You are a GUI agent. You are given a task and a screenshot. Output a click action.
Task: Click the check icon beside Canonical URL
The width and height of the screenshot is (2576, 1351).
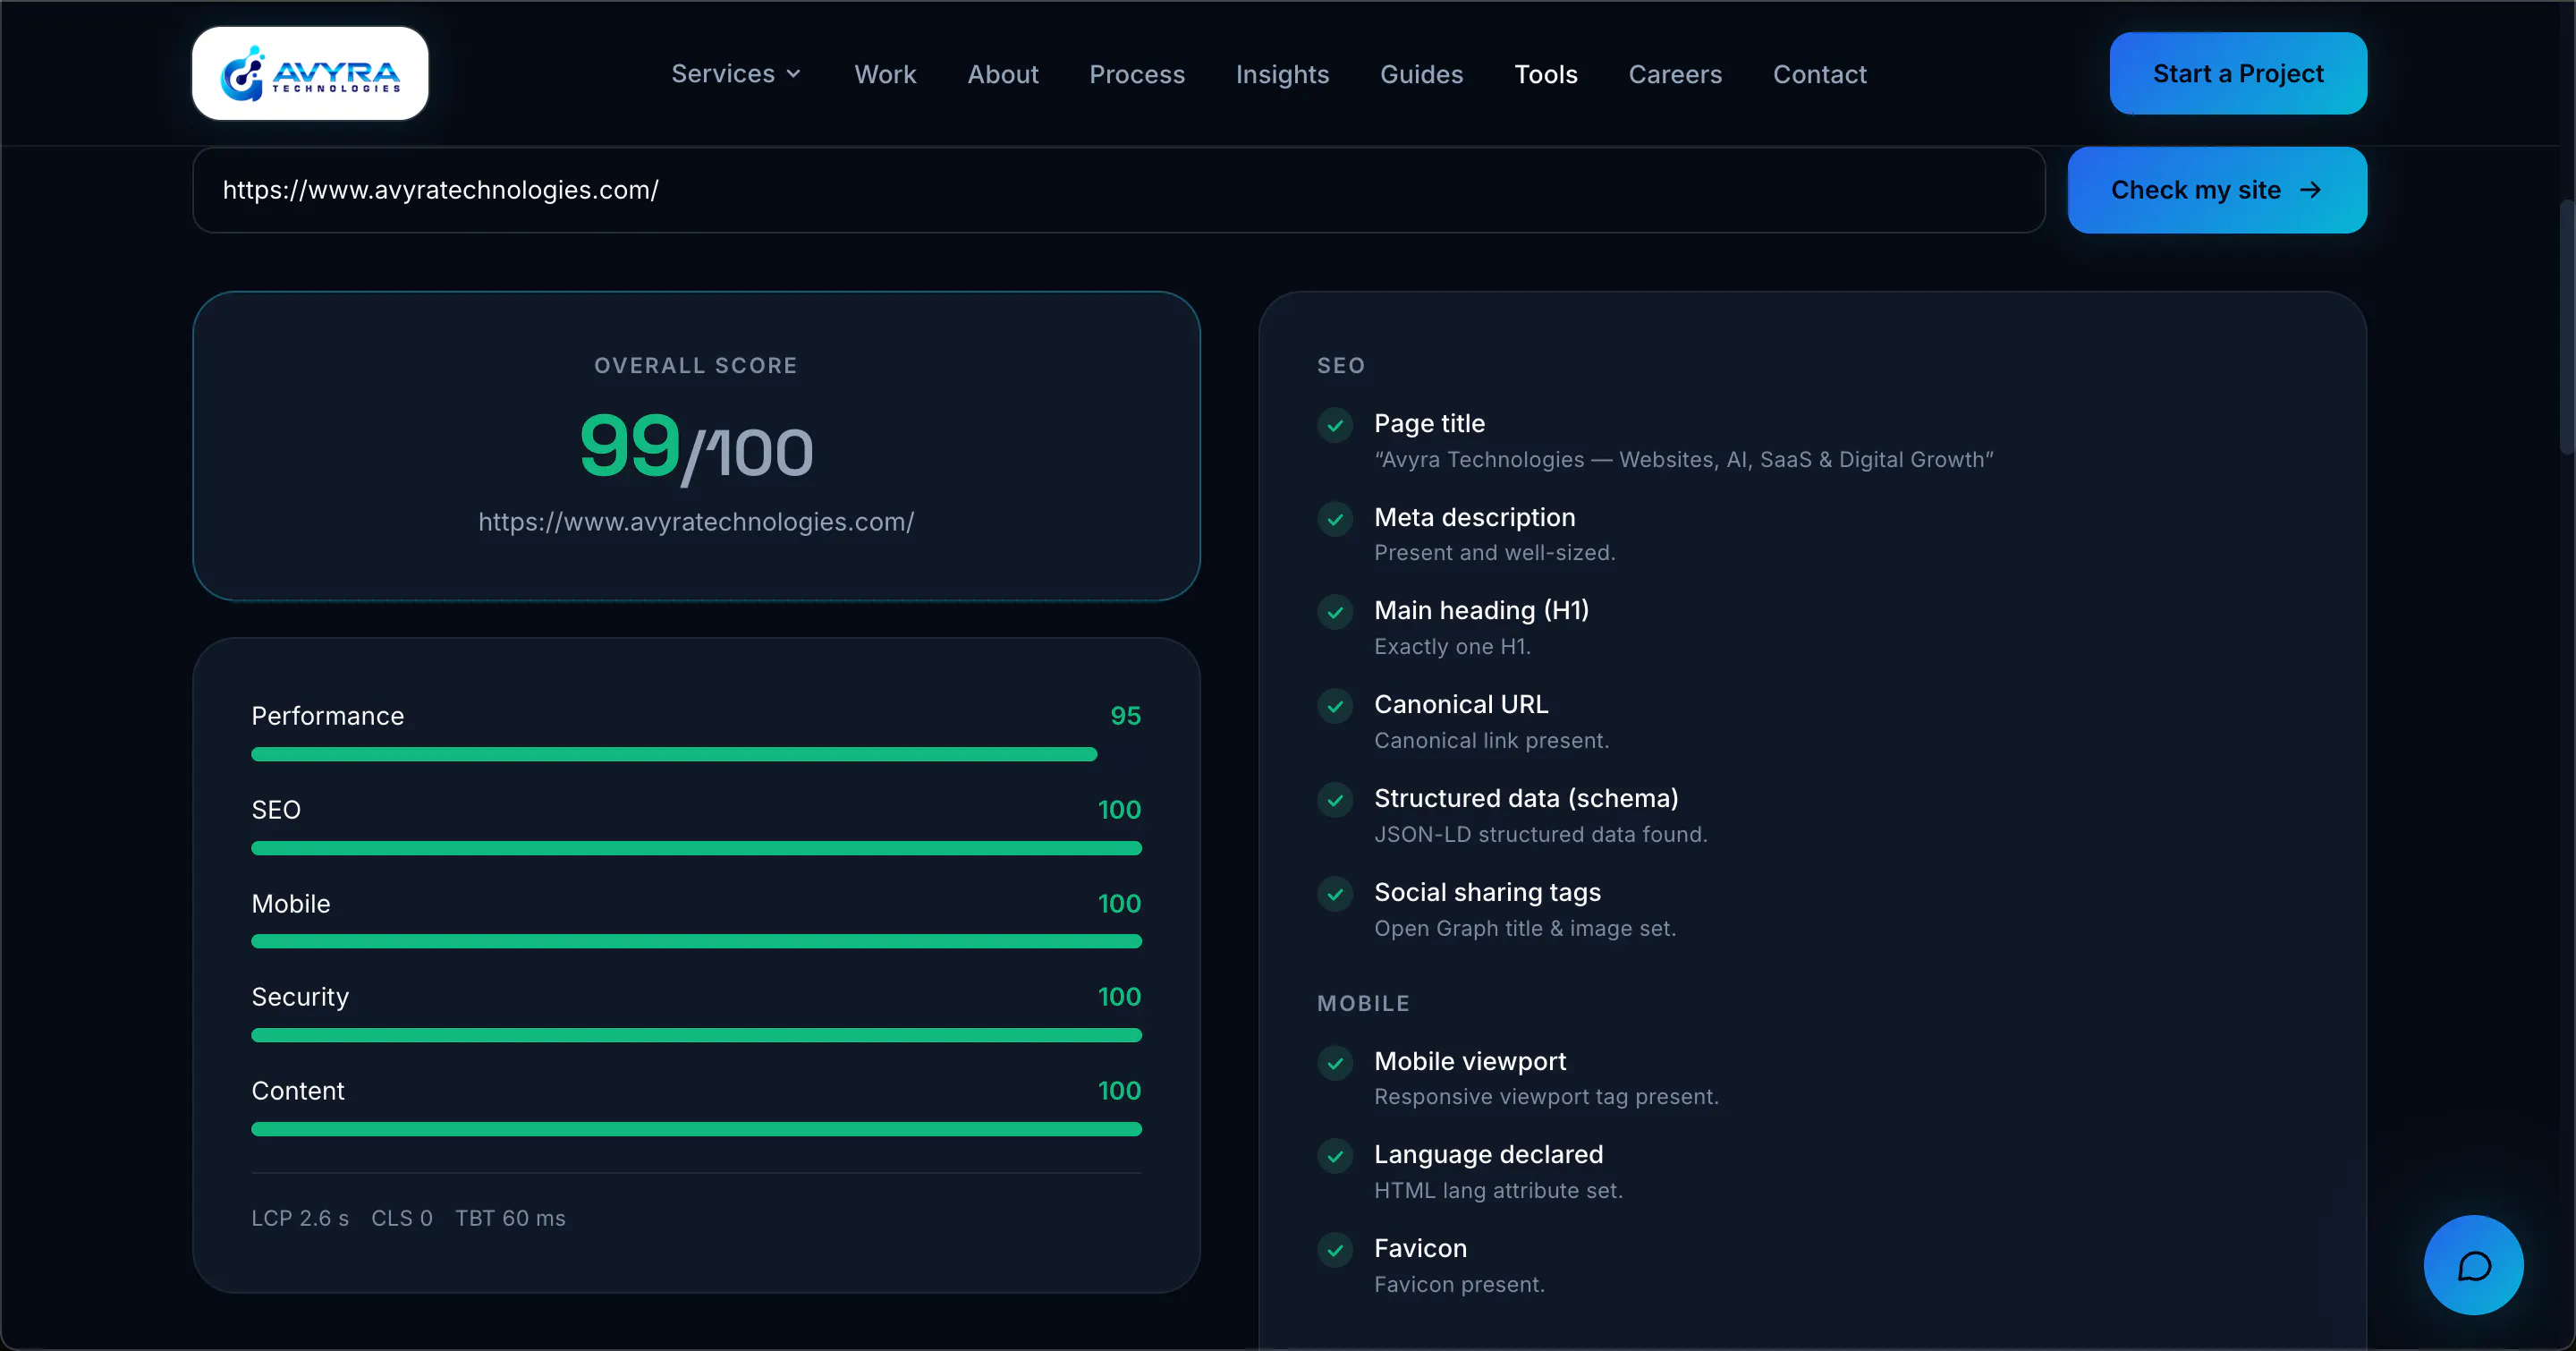point(1335,706)
